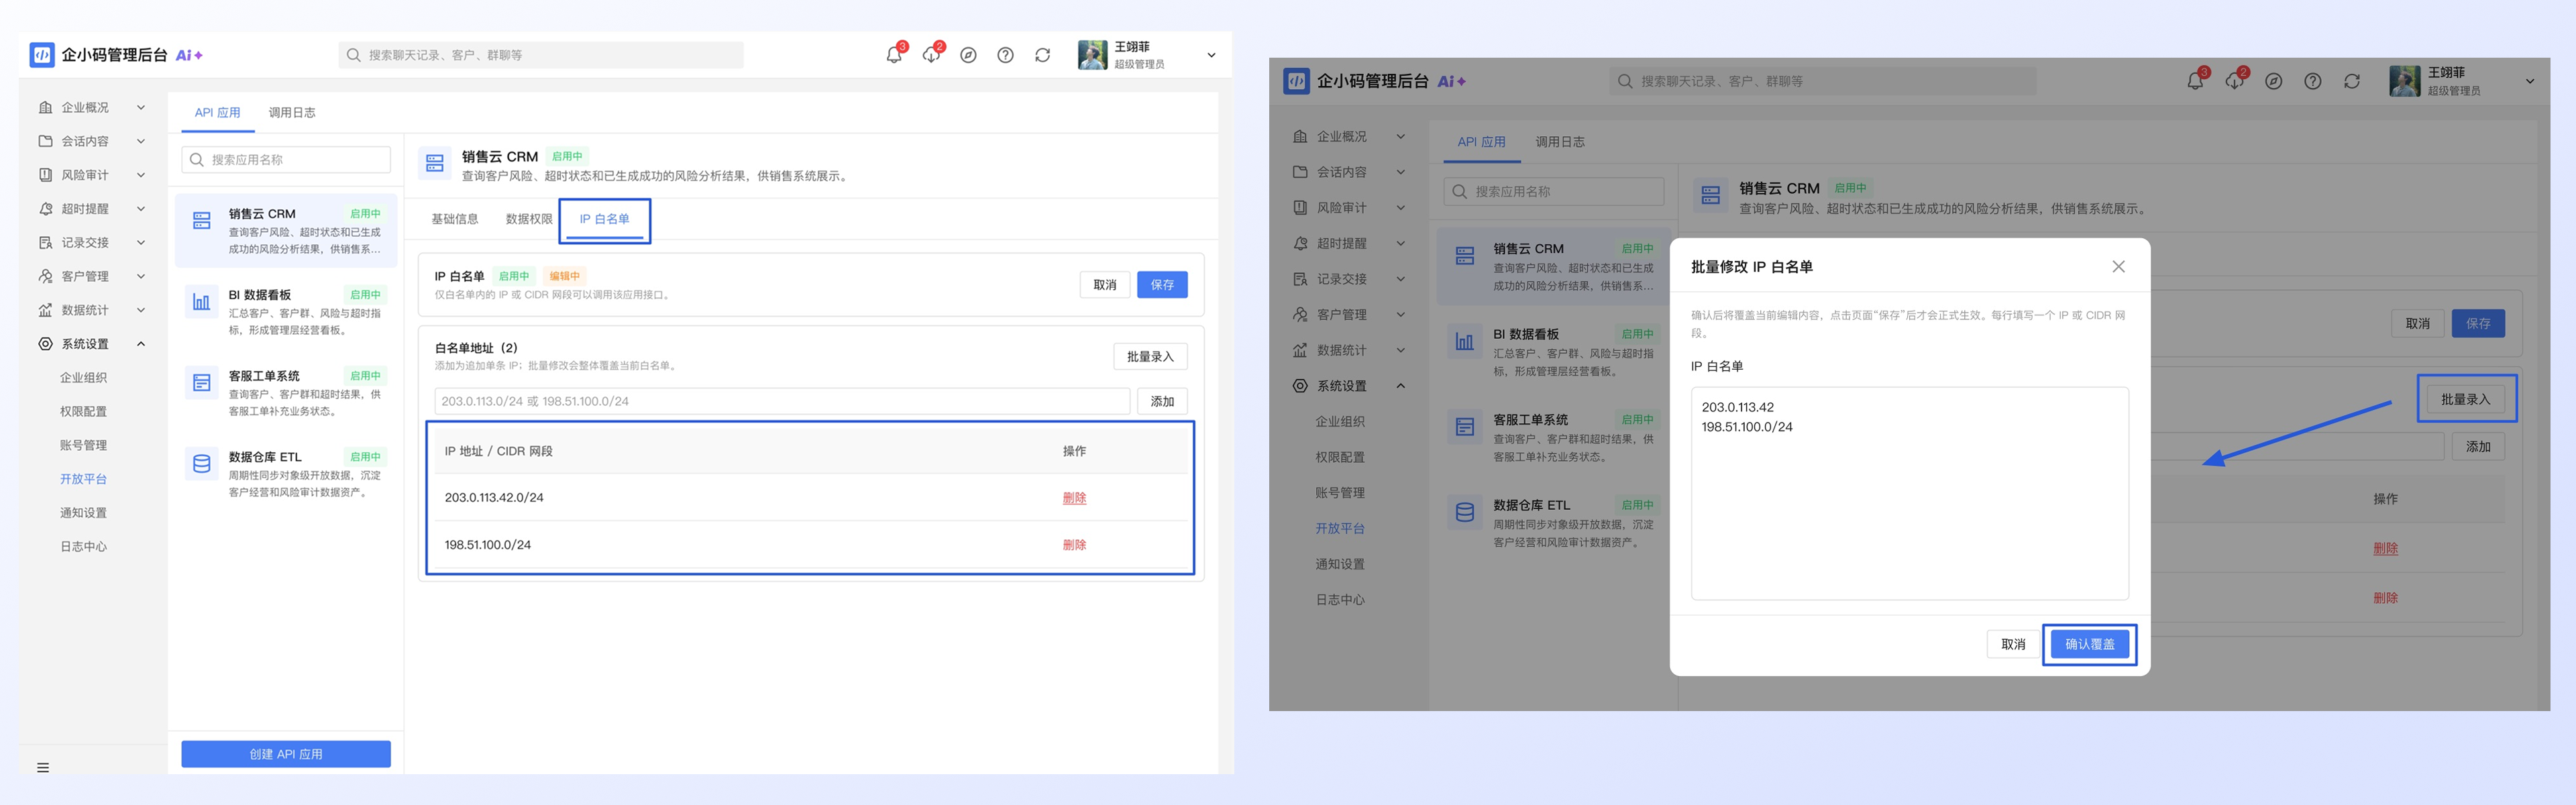Click 创建 API 应用 button
Screen dimensions: 2576x805
pyautogui.click(x=286, y=754)
